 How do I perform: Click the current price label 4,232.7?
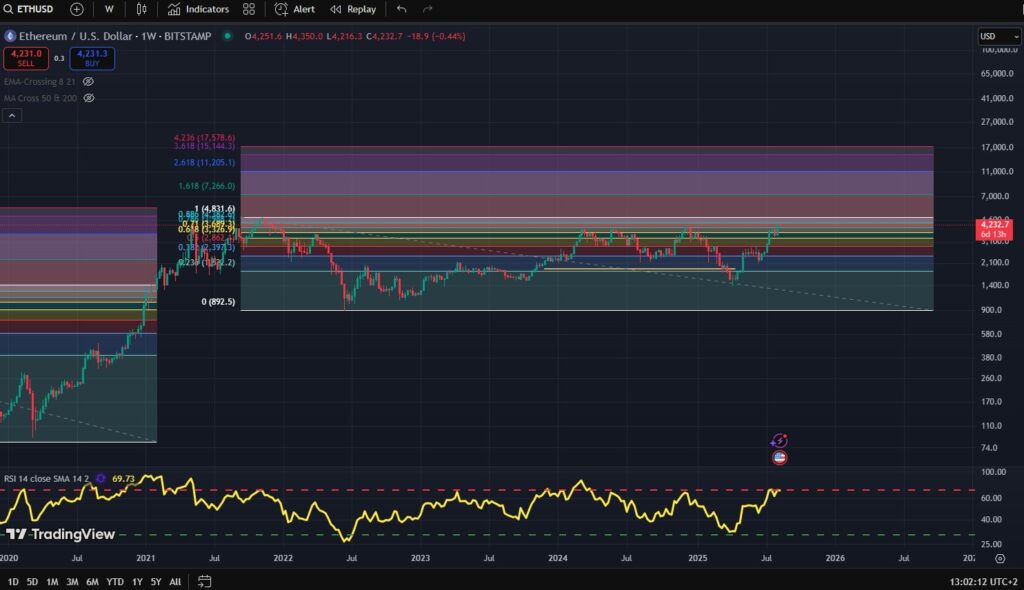pos(994,229)
